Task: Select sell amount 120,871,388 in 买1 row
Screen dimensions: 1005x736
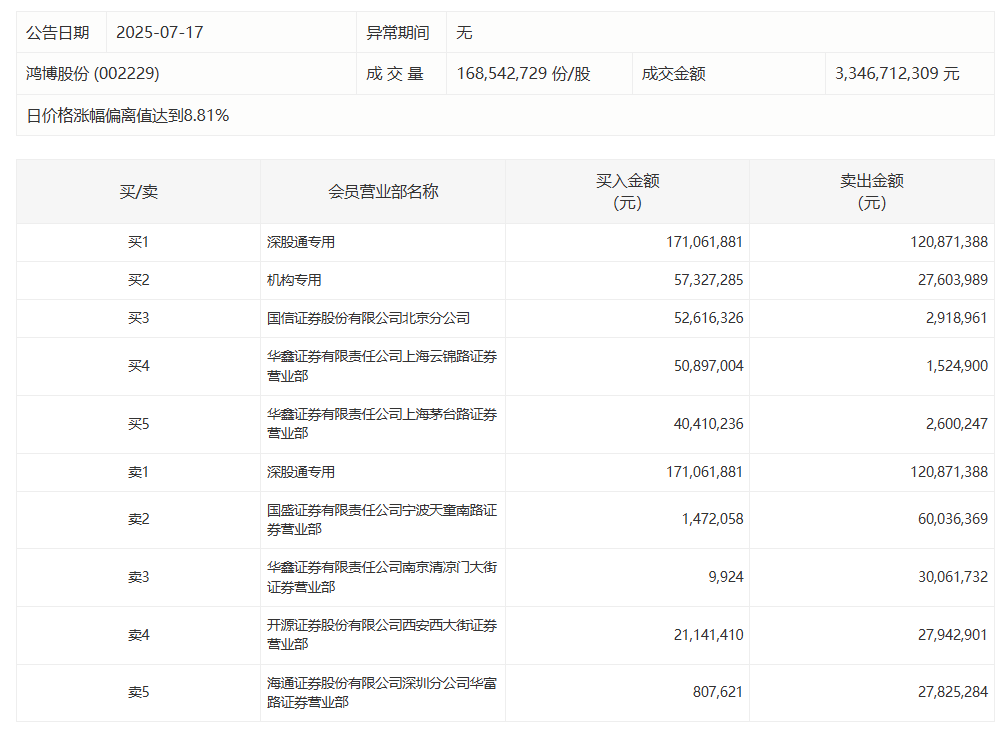Action: (x=949, y=242)
